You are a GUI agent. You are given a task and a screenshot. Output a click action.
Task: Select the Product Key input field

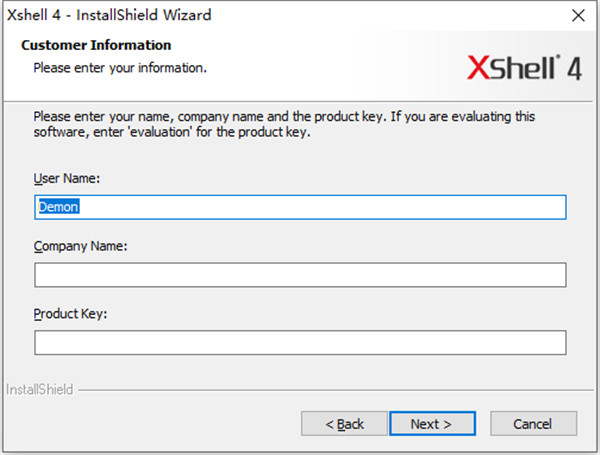tap(300, 342)
